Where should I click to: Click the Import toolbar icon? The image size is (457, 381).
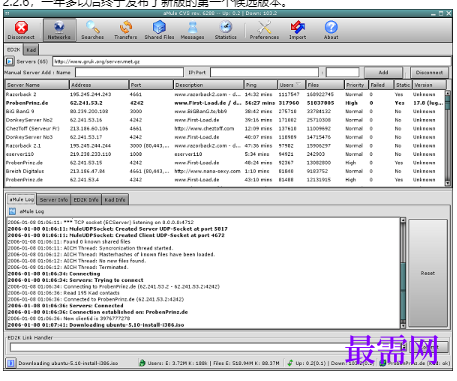click(x=297, y=30)
